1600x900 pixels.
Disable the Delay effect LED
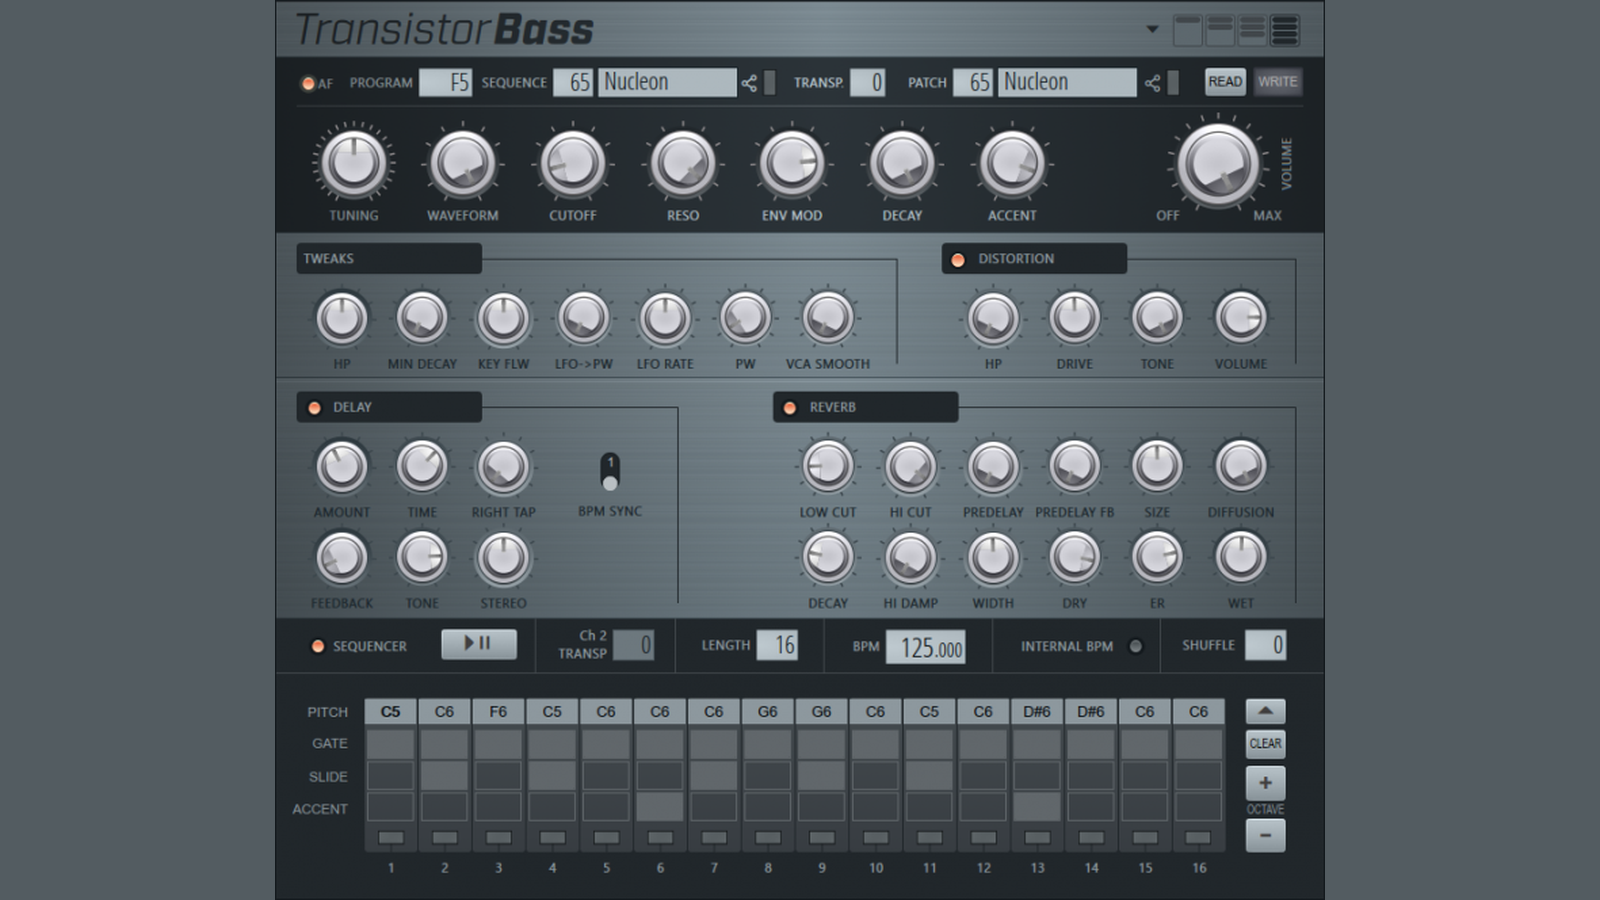[314, 408]
